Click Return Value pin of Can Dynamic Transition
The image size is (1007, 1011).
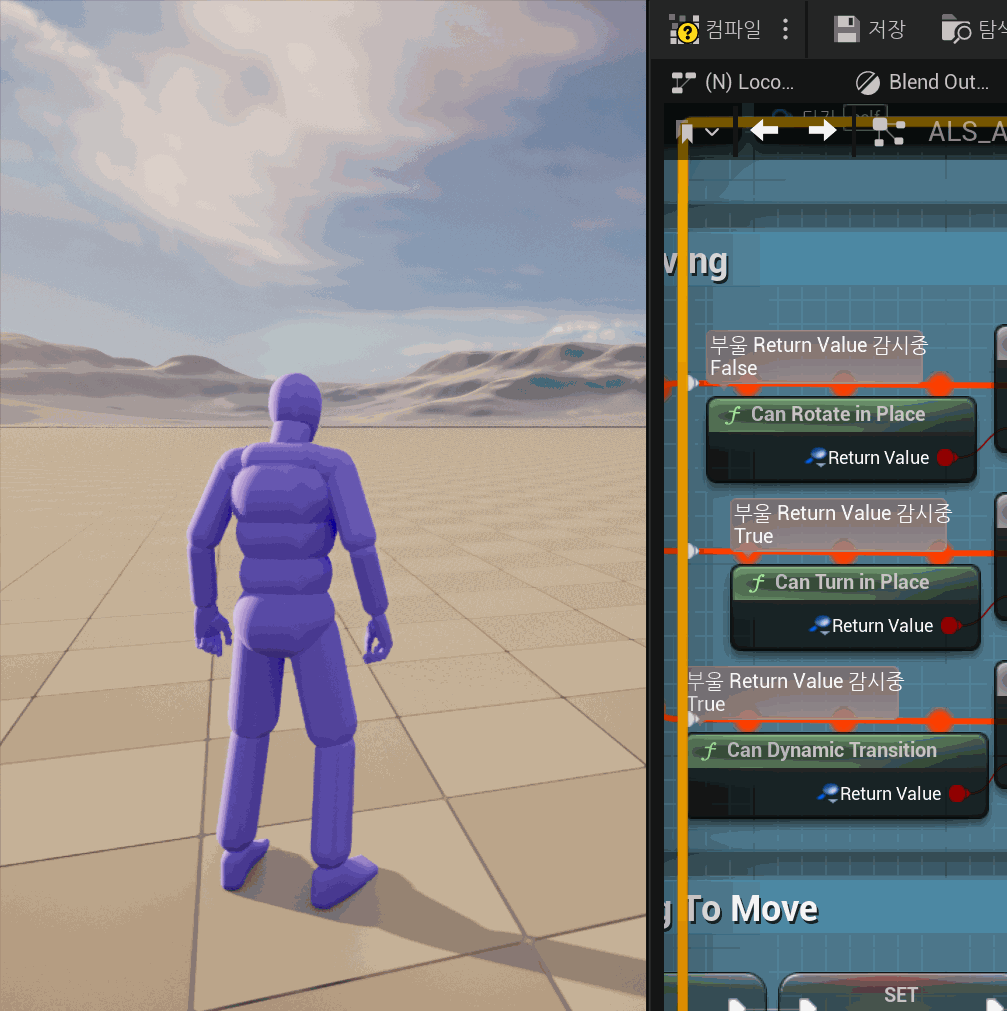tap(958, 794)
